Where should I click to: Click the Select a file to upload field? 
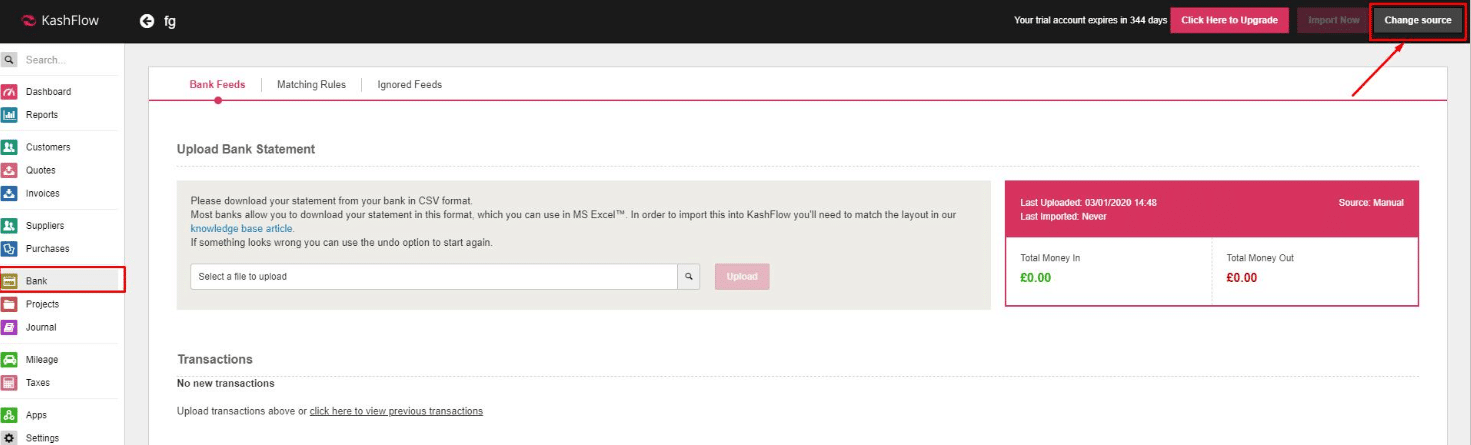pyautogui.click(x=434, y=277)
